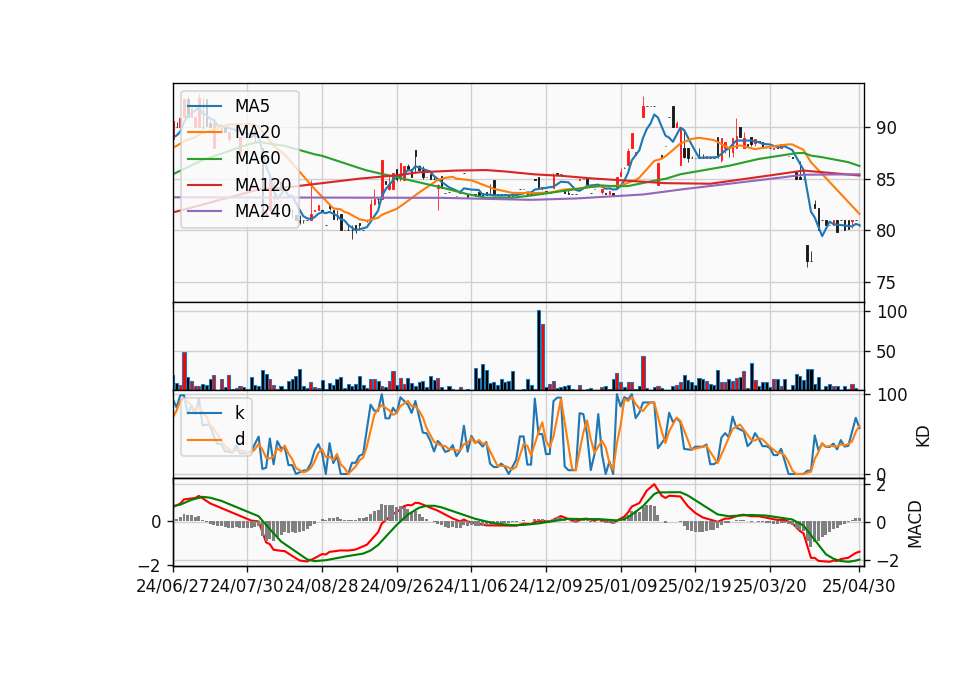Image resolution: width=960 pixels, height=690 pixels.
Task: Click the d legend label in KD panel
Action: [x=239, y=439]
